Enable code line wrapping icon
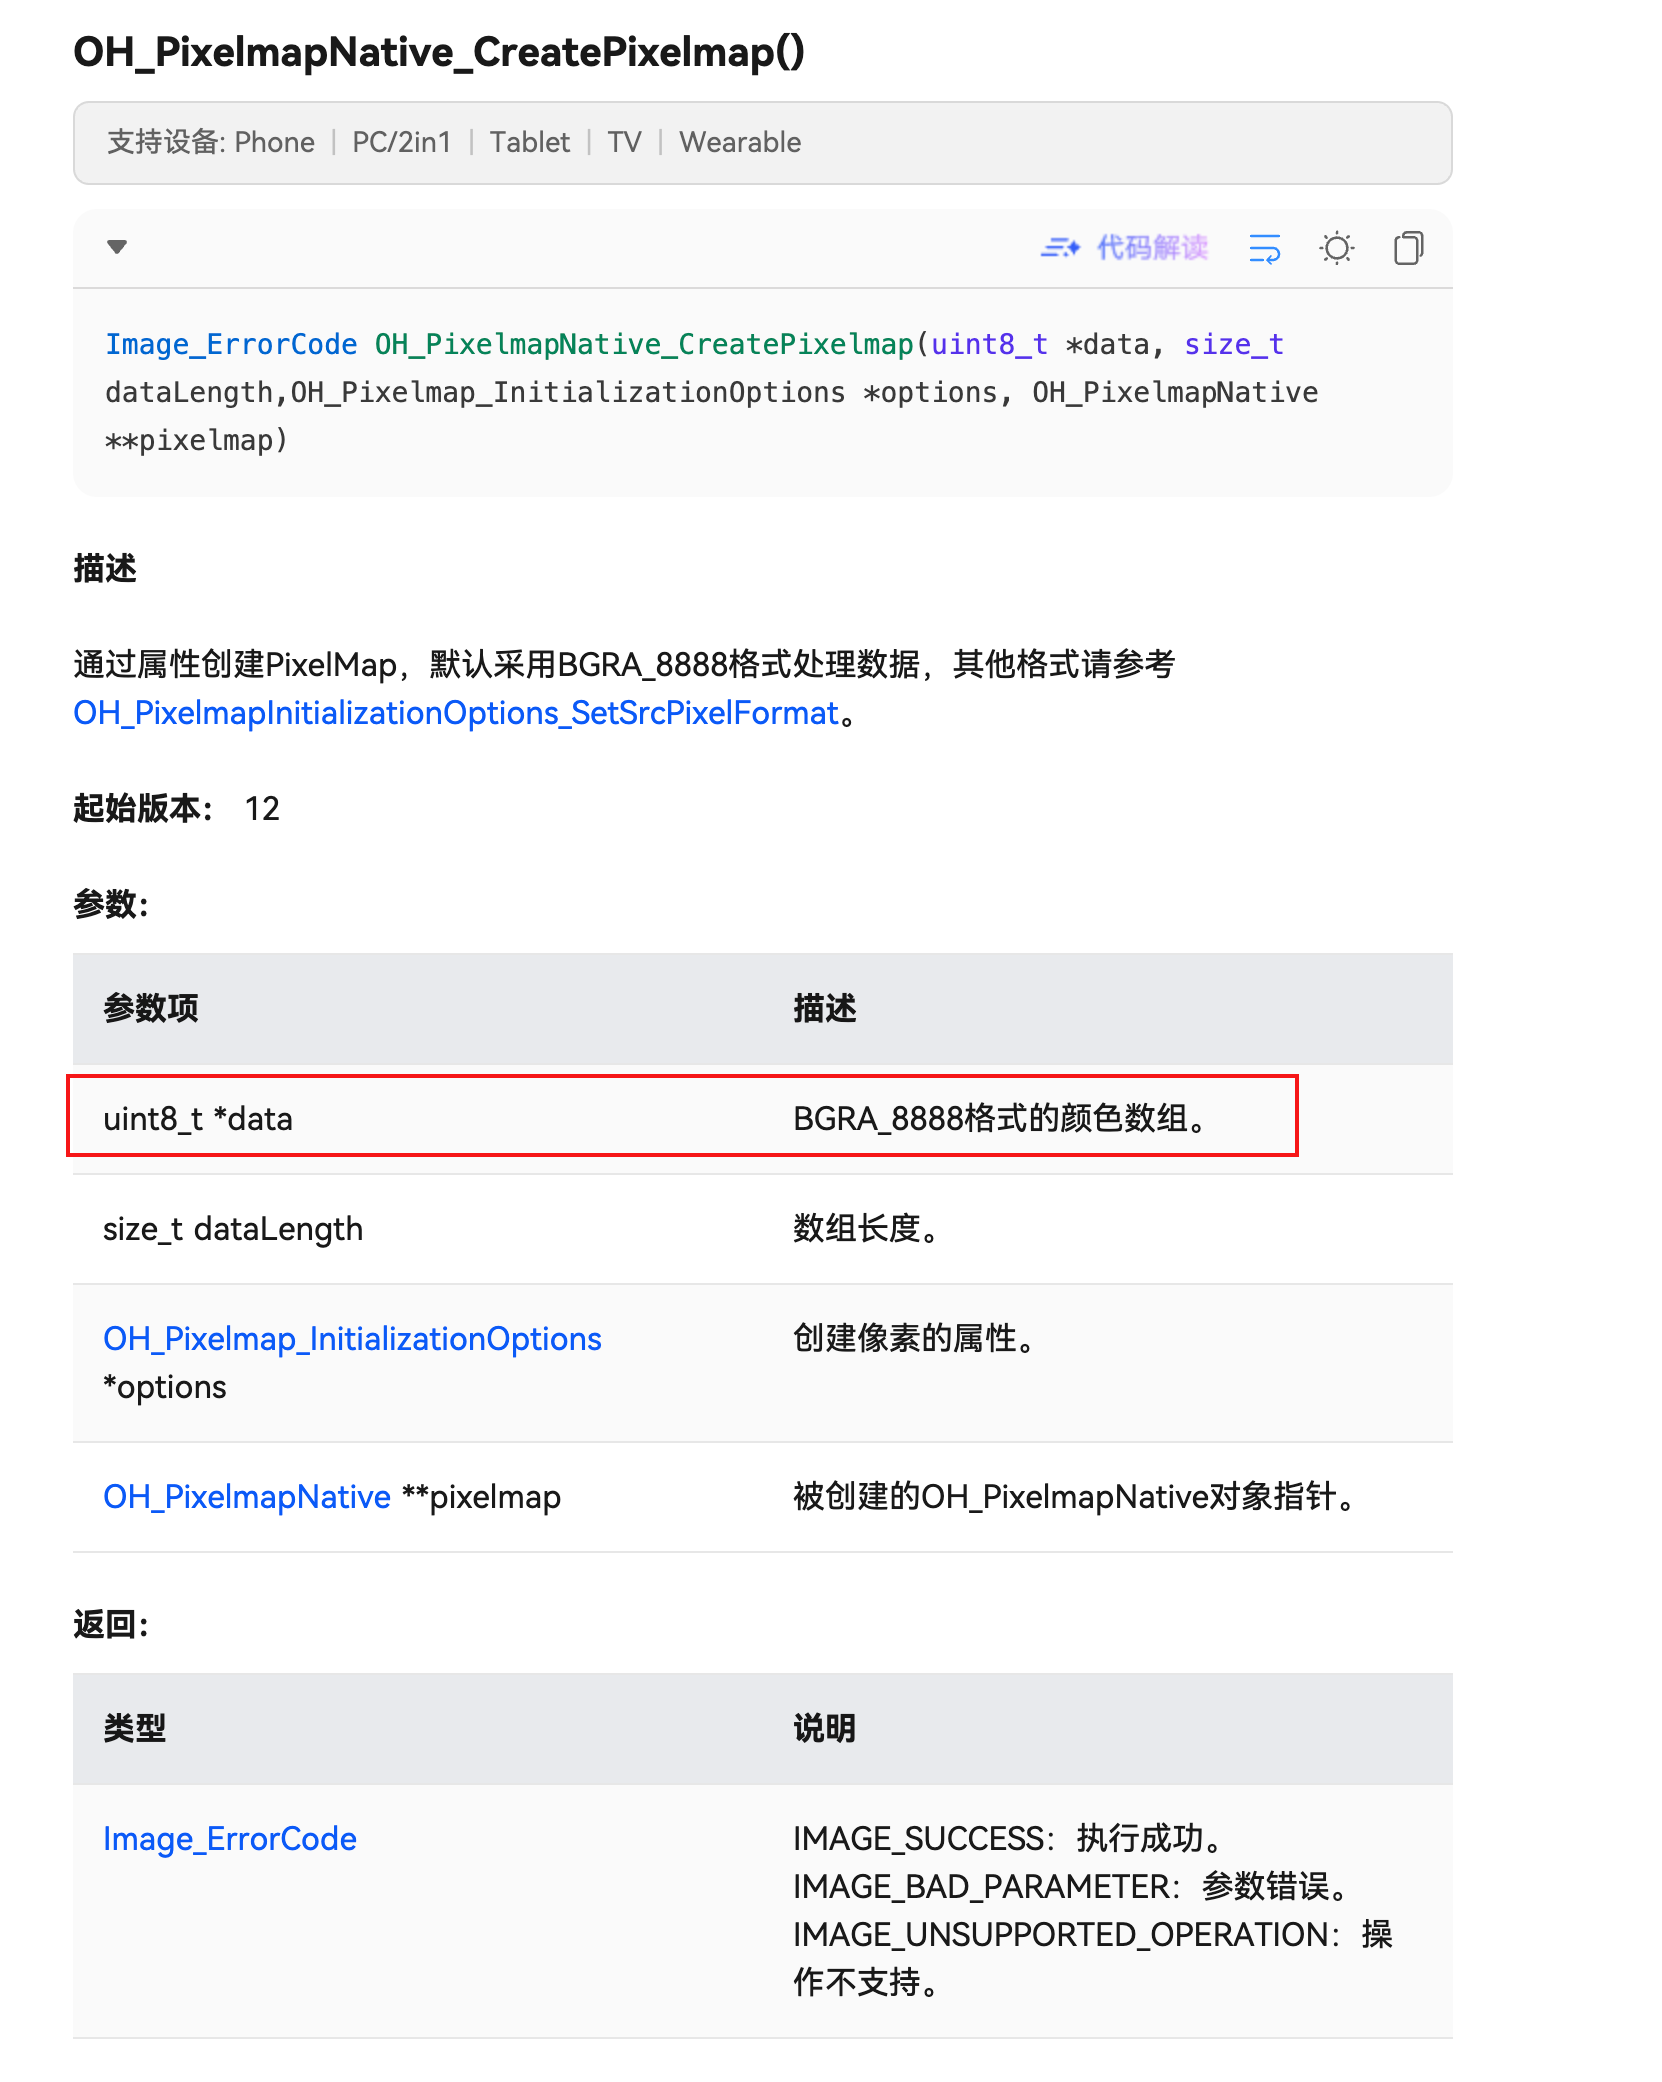The image size is (1662, 2082). pos(1263,248)
